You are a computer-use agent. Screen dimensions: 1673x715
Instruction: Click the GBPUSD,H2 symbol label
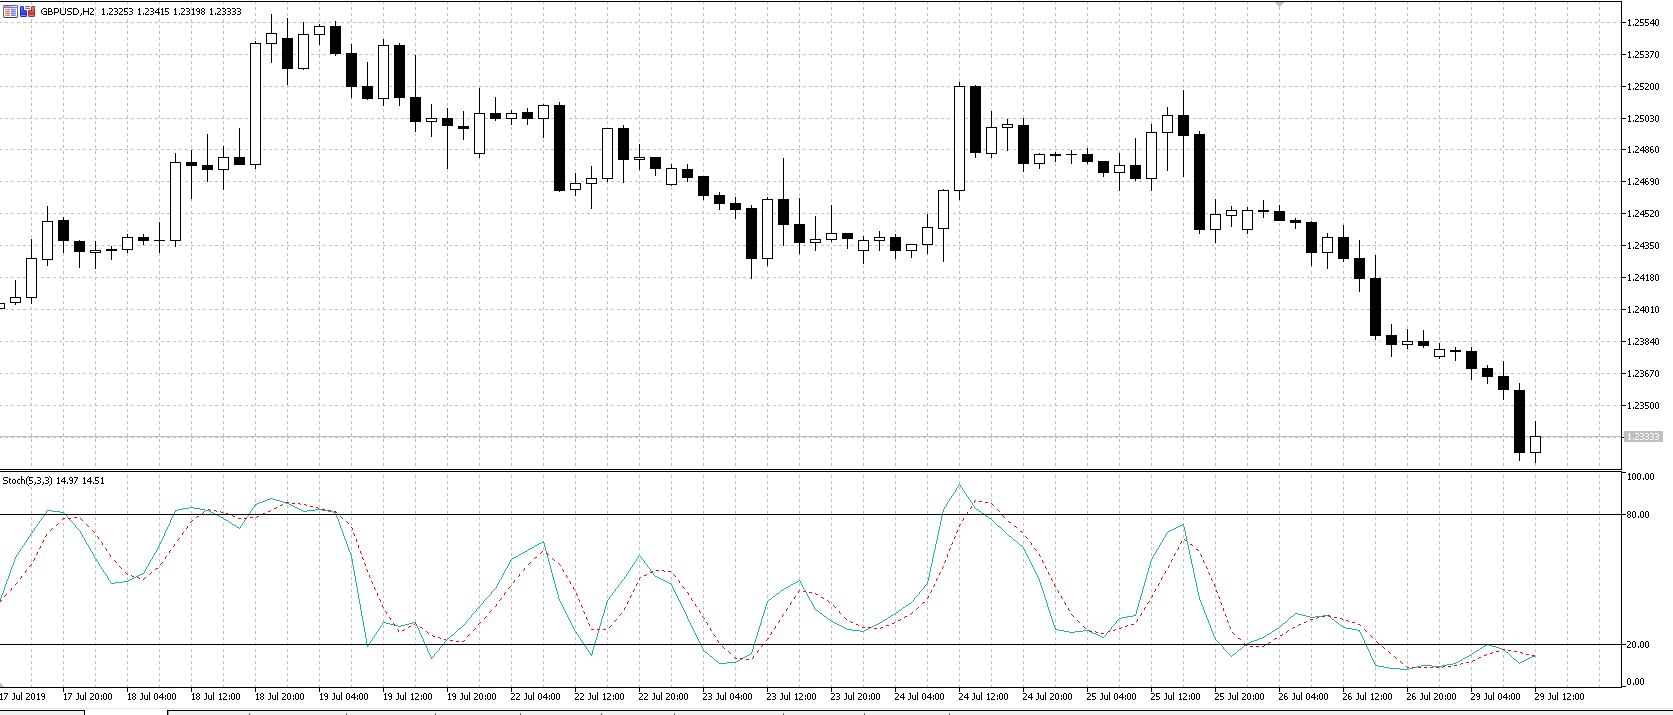coord(67,12)
